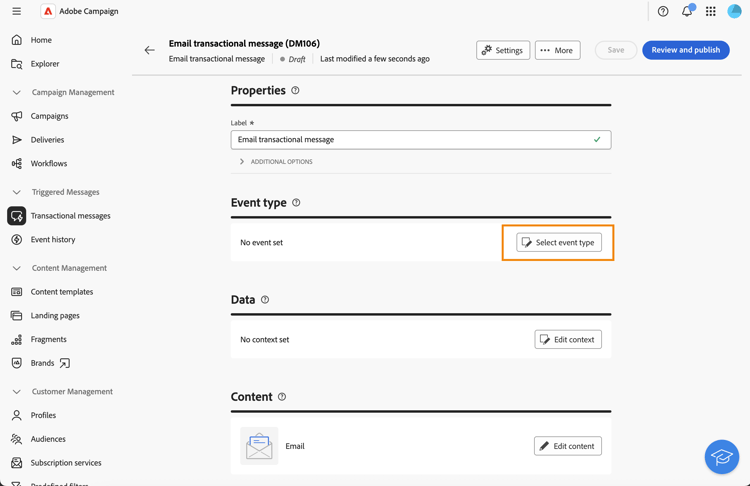750x486 pixels.
Task: Open Workflows from the sidebar
Action: [x=48, y=163]
